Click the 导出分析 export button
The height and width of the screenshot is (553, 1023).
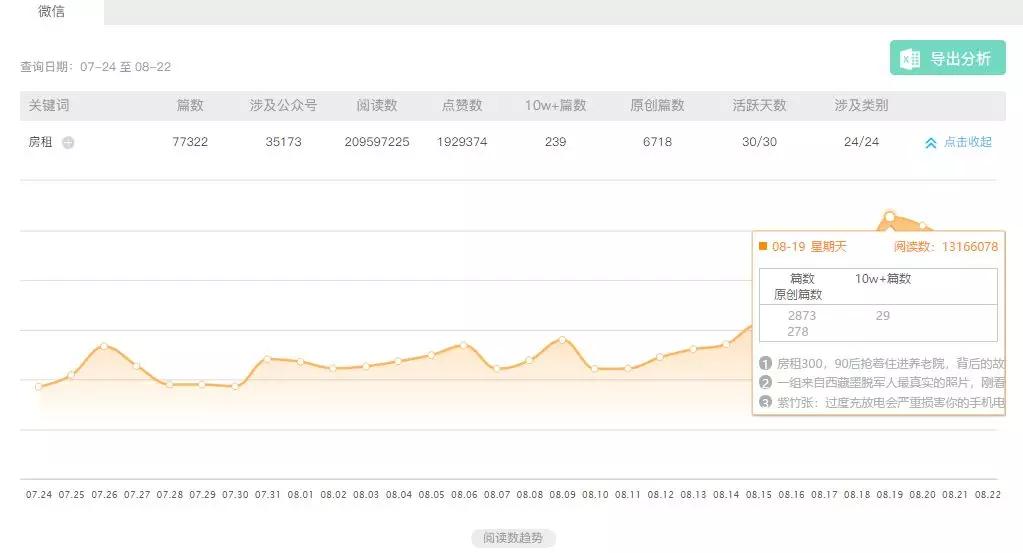pyautogui.click(x=947, y=58)
